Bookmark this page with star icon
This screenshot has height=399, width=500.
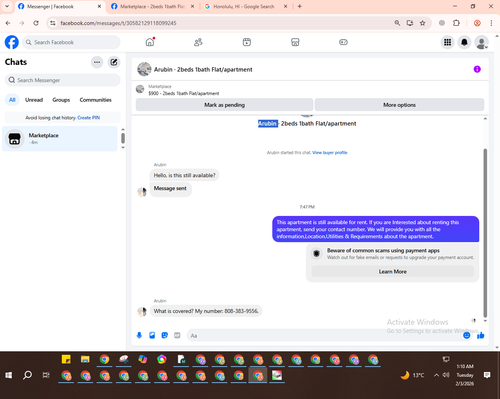pos(423,23)
